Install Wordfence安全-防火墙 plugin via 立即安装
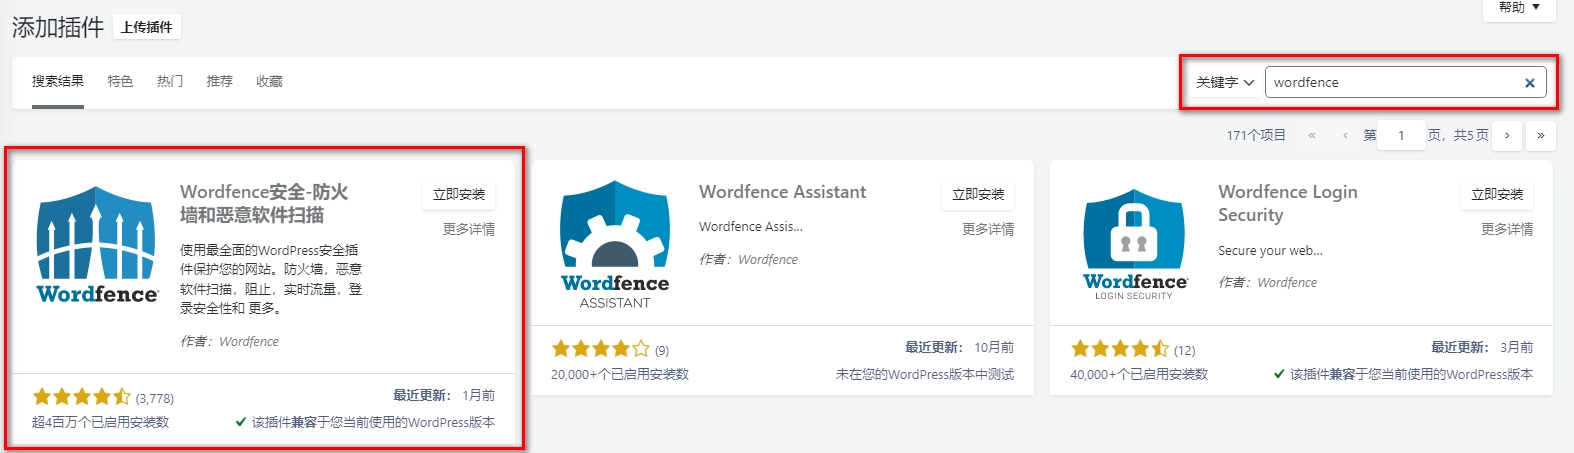Image resolution: width=1574 pixels, height=453 pixels. (x=459, y=194)
